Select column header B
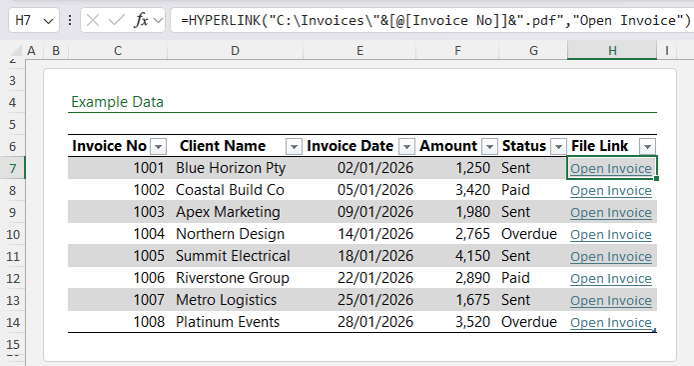Image resolution: width=694 pixels, height=366 pixels. click(56, 51)
